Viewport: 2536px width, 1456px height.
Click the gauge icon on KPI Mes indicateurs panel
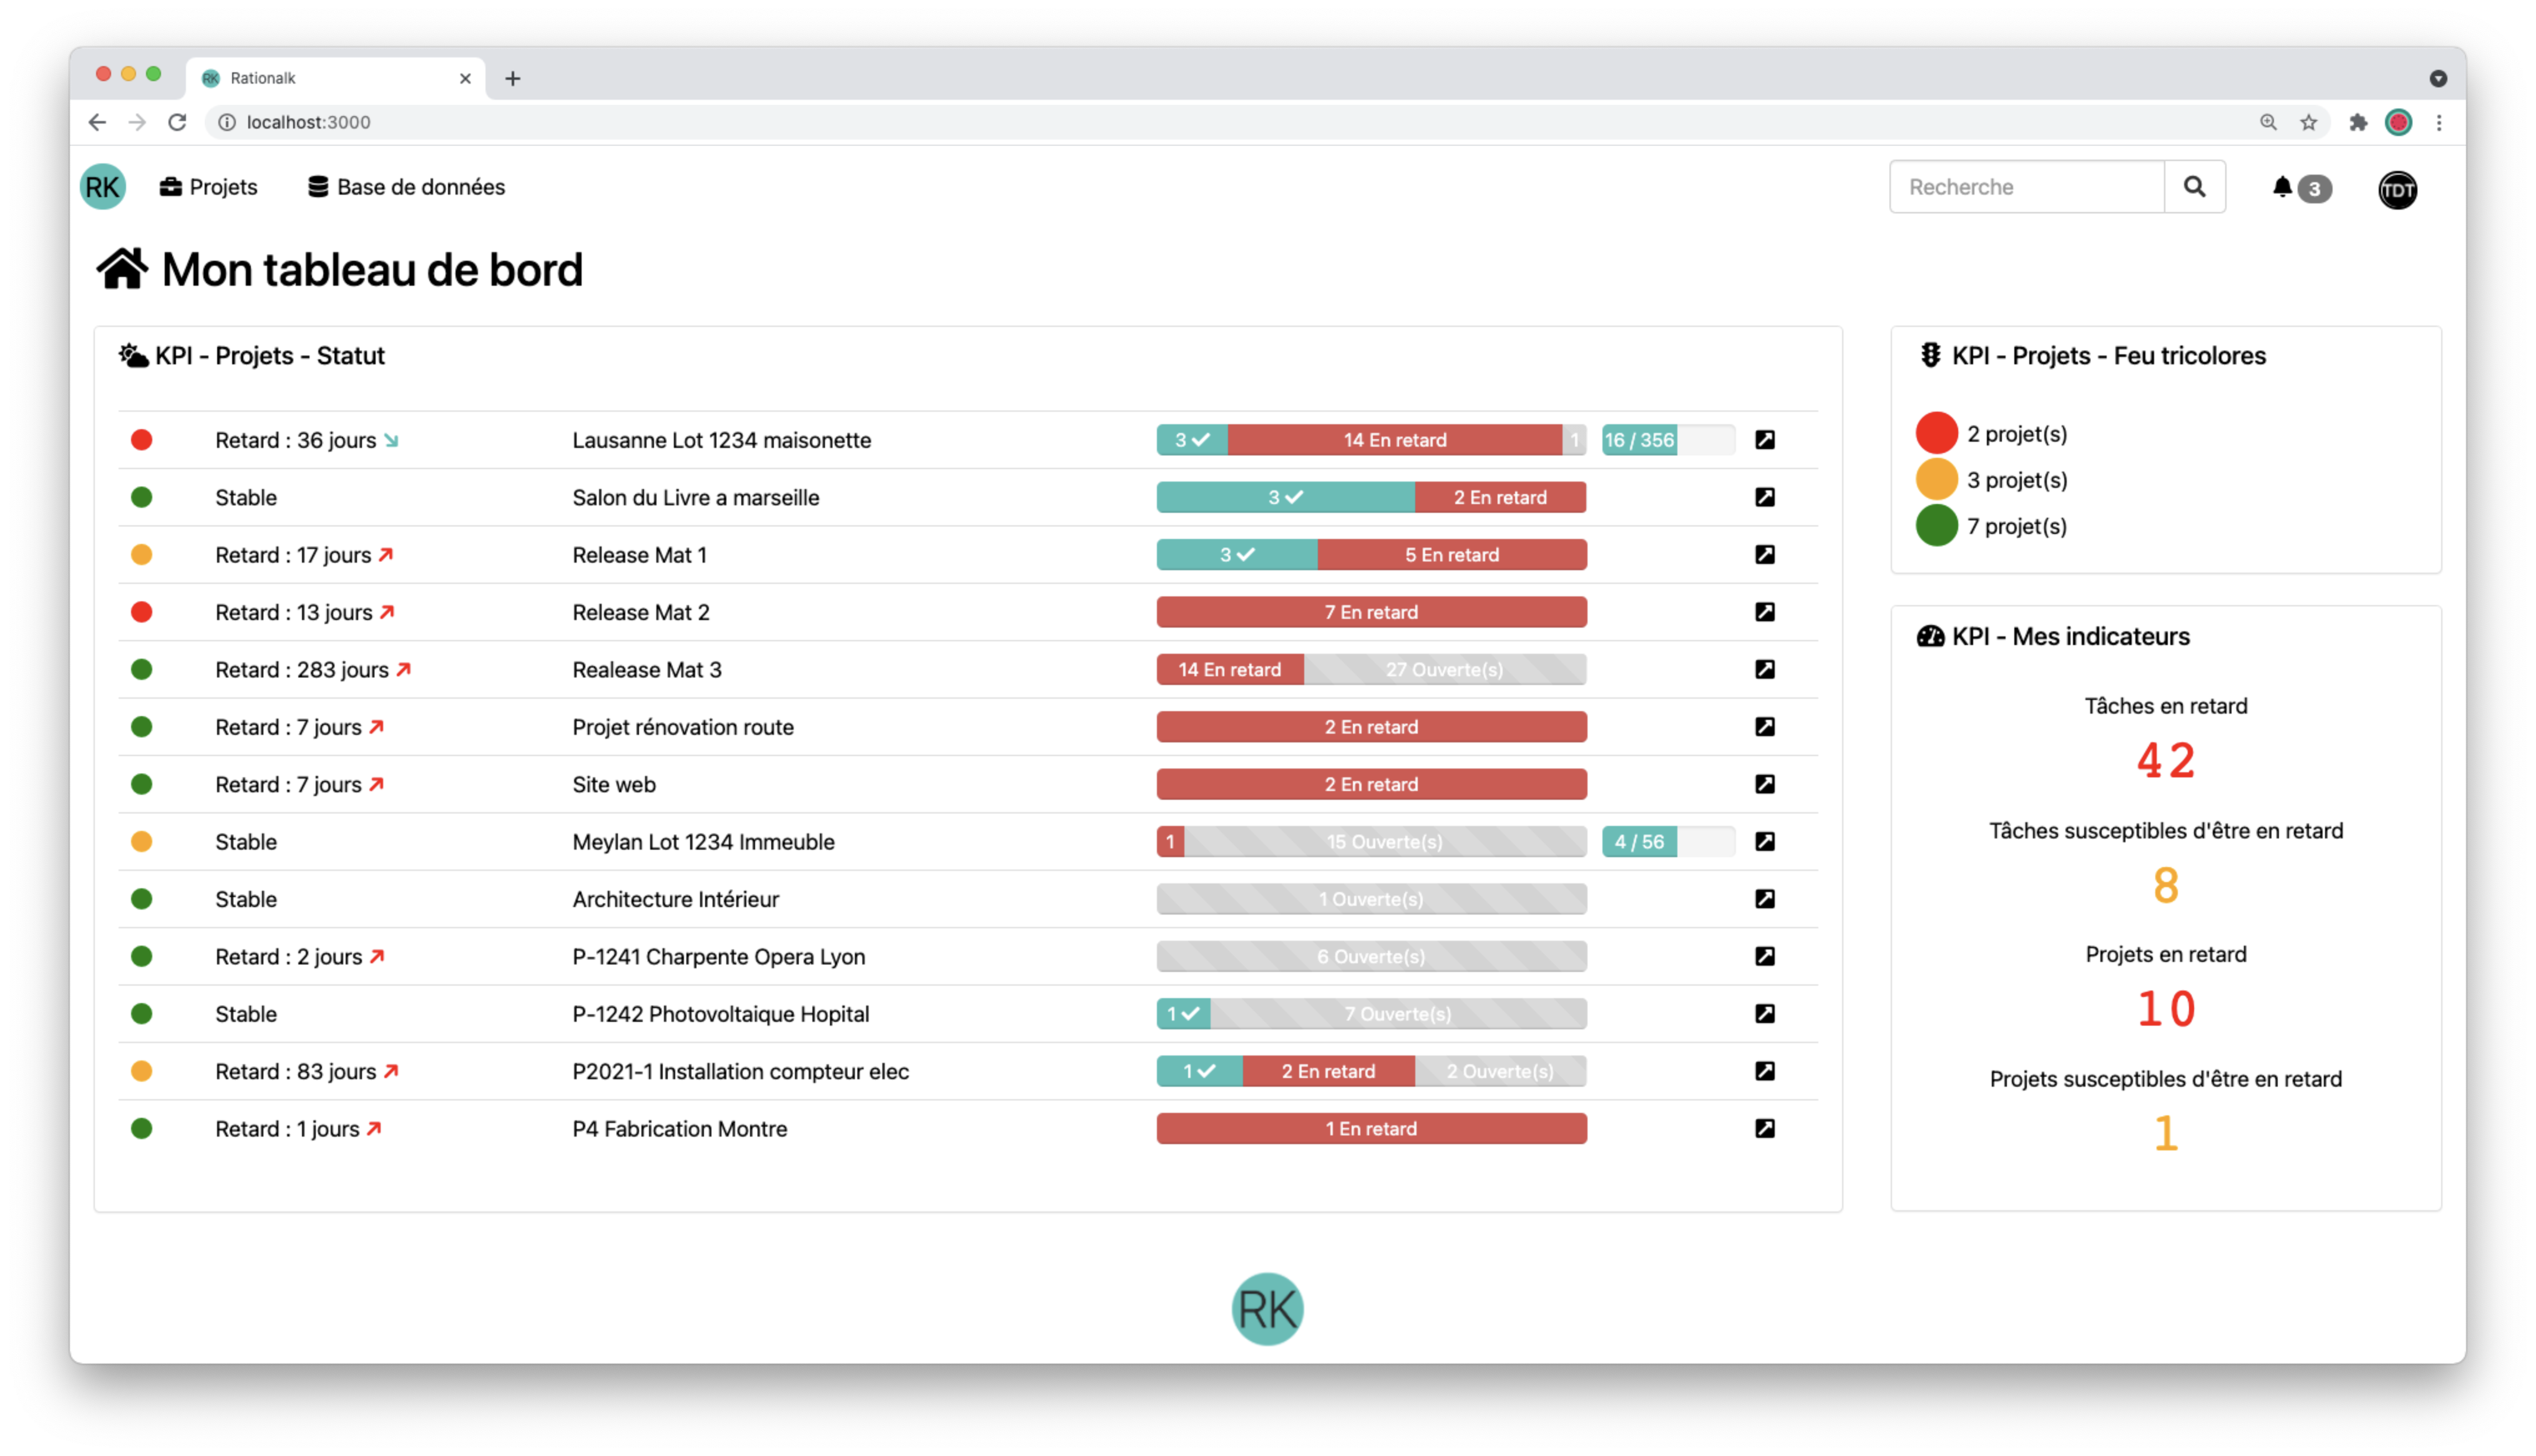1930,636
